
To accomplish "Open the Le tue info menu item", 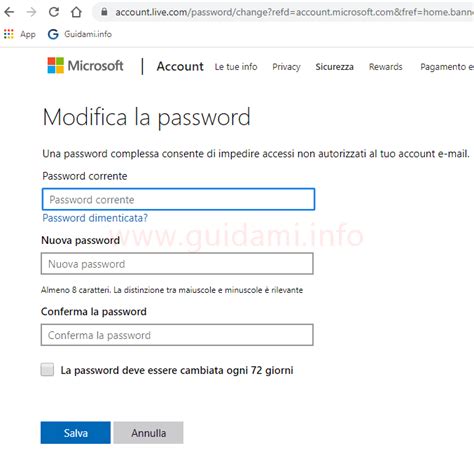I will (x=236, y=67).
